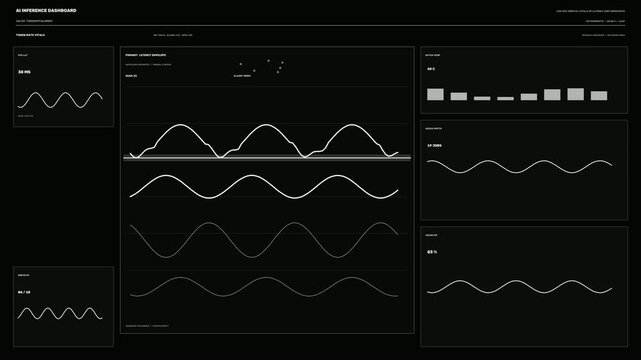The image size is (641, 360).
Task: Open the wave chart in the card below the bar chart
Action: click(519, 167)
